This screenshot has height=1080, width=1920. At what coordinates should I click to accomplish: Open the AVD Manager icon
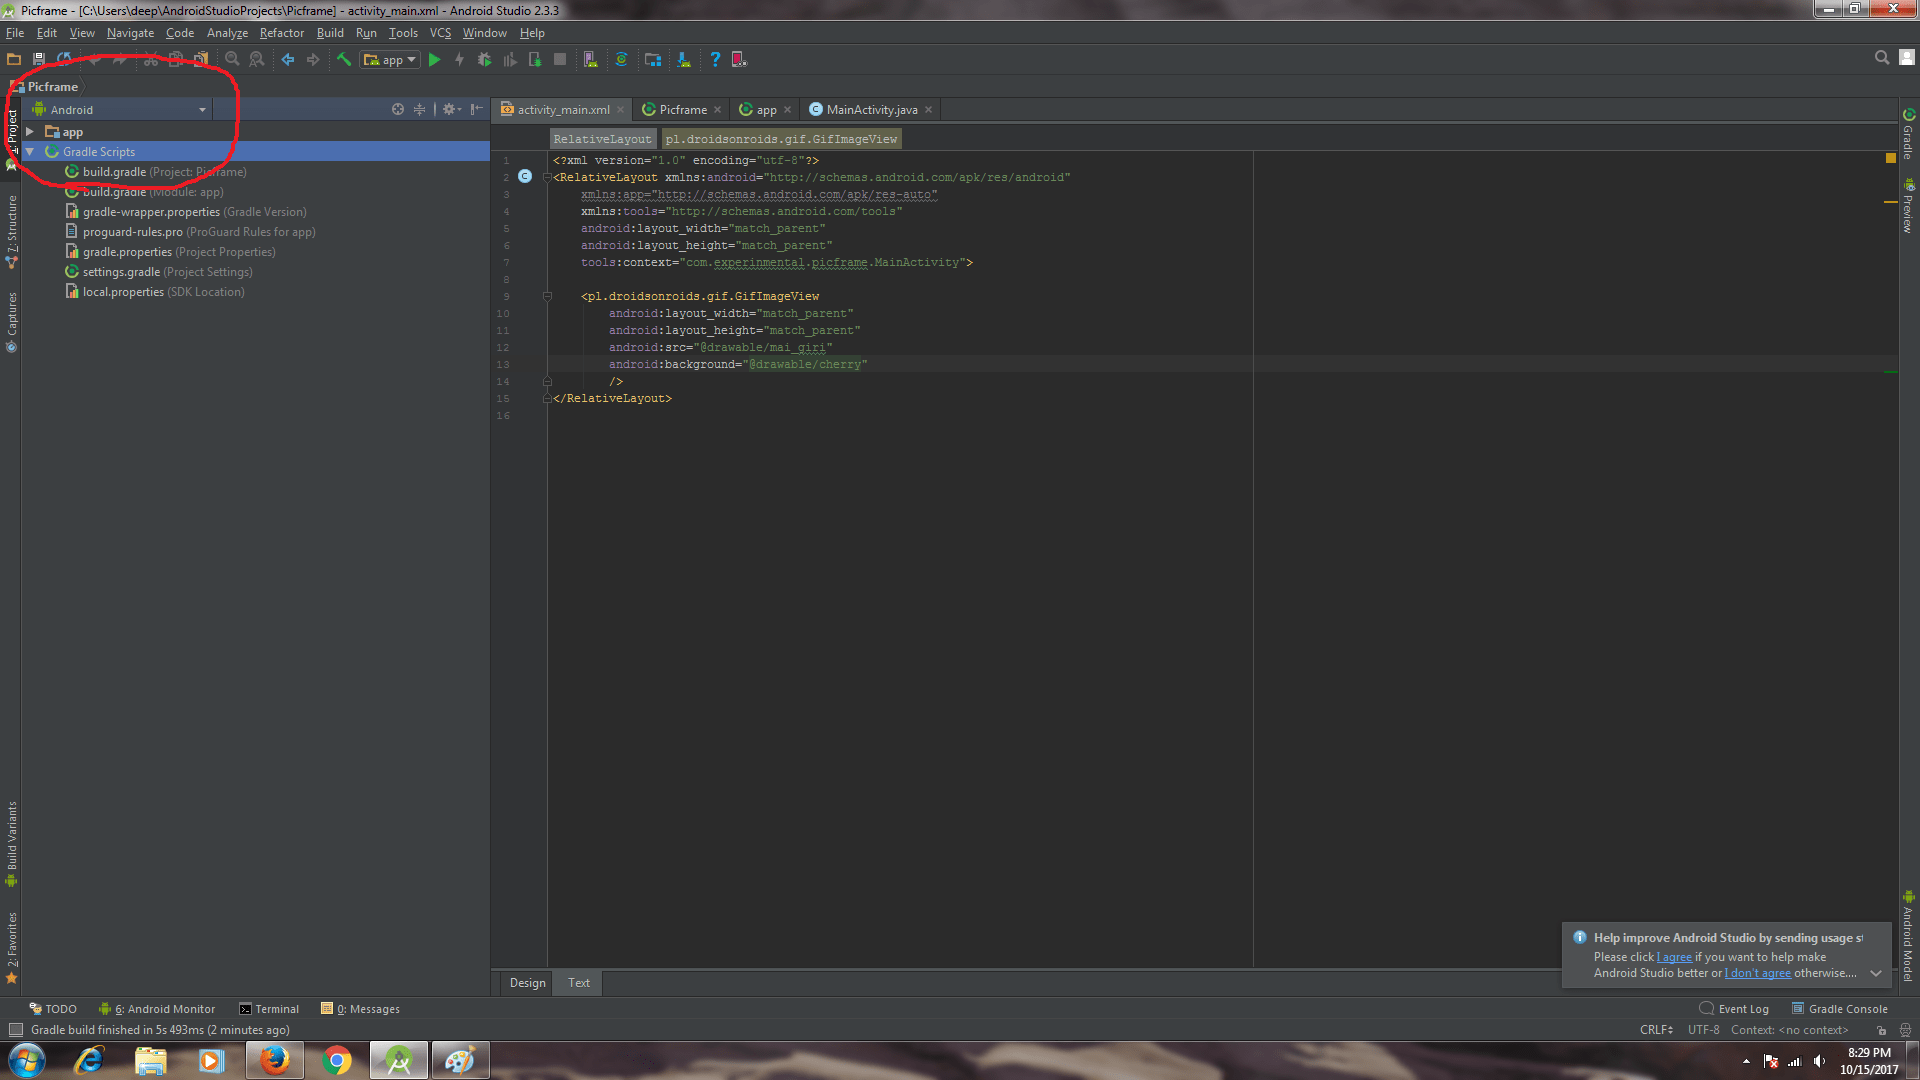point(591,60)
